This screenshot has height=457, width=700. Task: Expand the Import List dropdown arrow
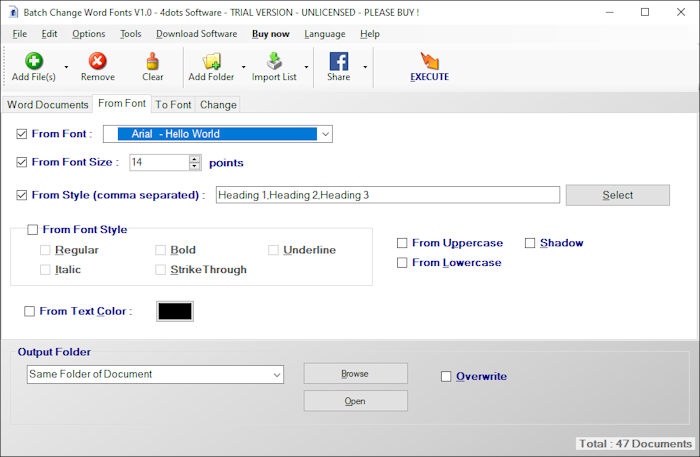point(306,67)
